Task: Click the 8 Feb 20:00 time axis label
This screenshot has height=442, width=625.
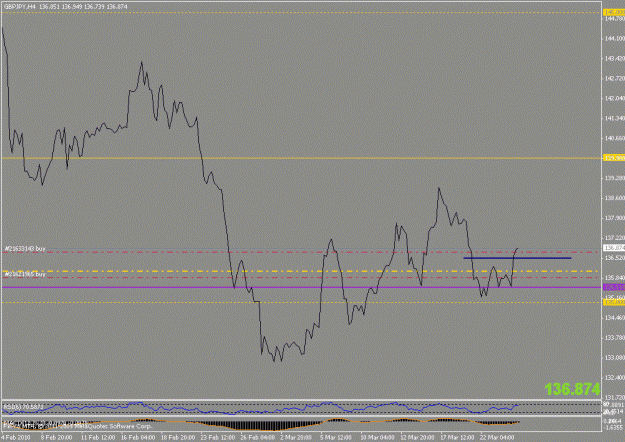Action: pyautogui.click(x=56, y=437)
